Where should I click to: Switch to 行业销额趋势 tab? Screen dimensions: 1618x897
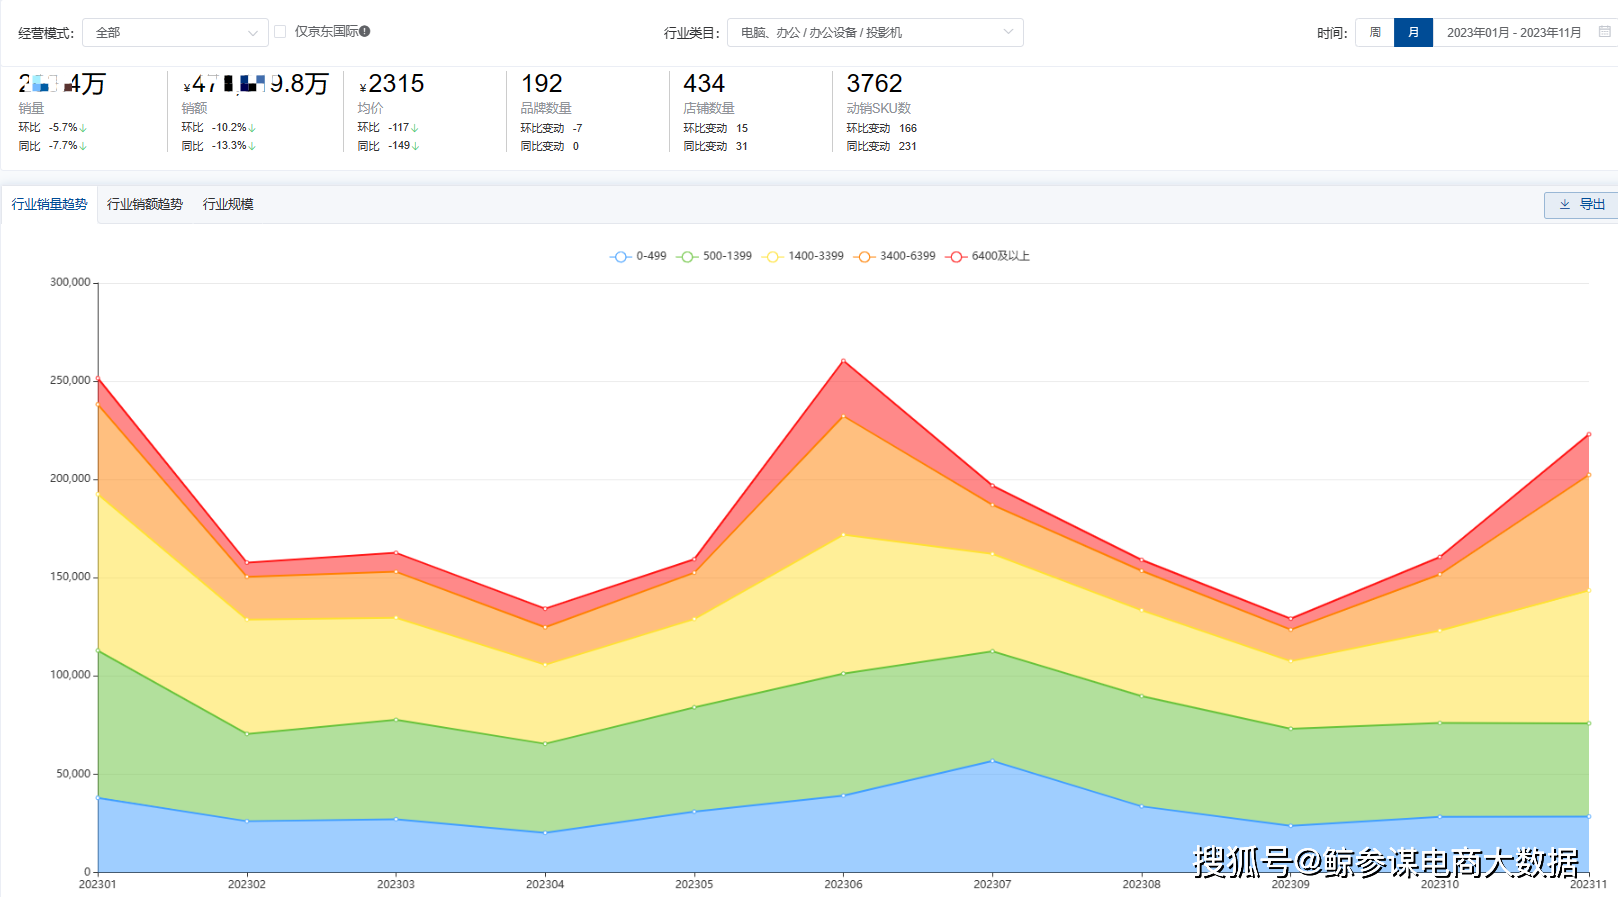pos(145,204)
